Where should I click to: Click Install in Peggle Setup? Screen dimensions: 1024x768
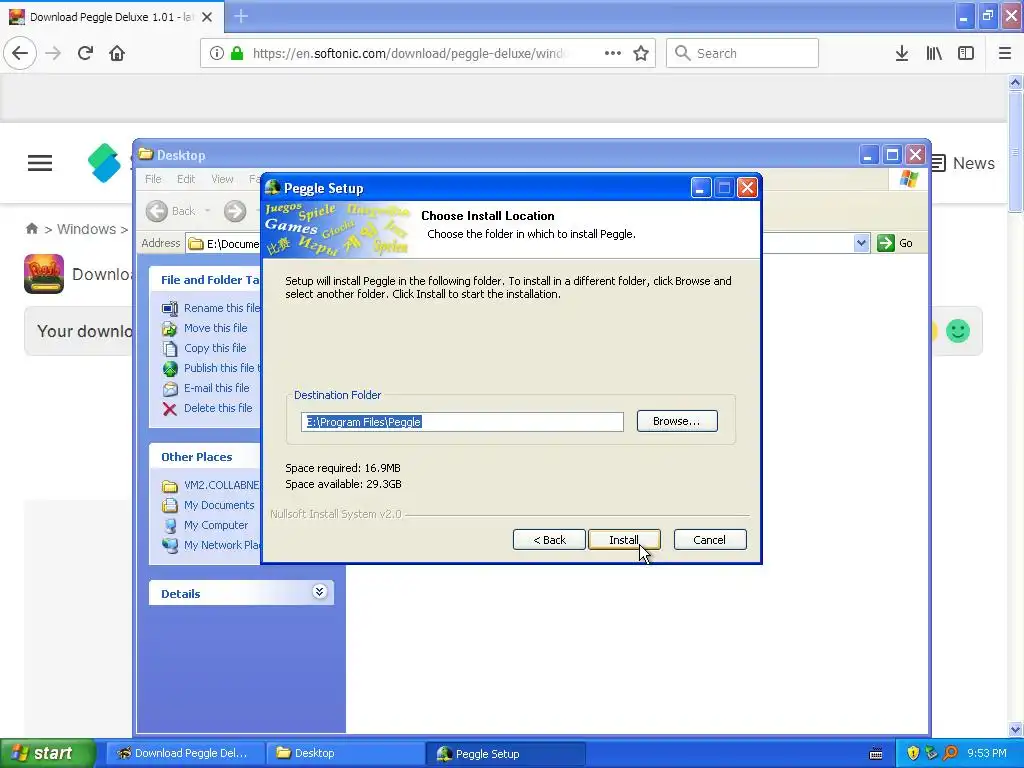point(624,540)
